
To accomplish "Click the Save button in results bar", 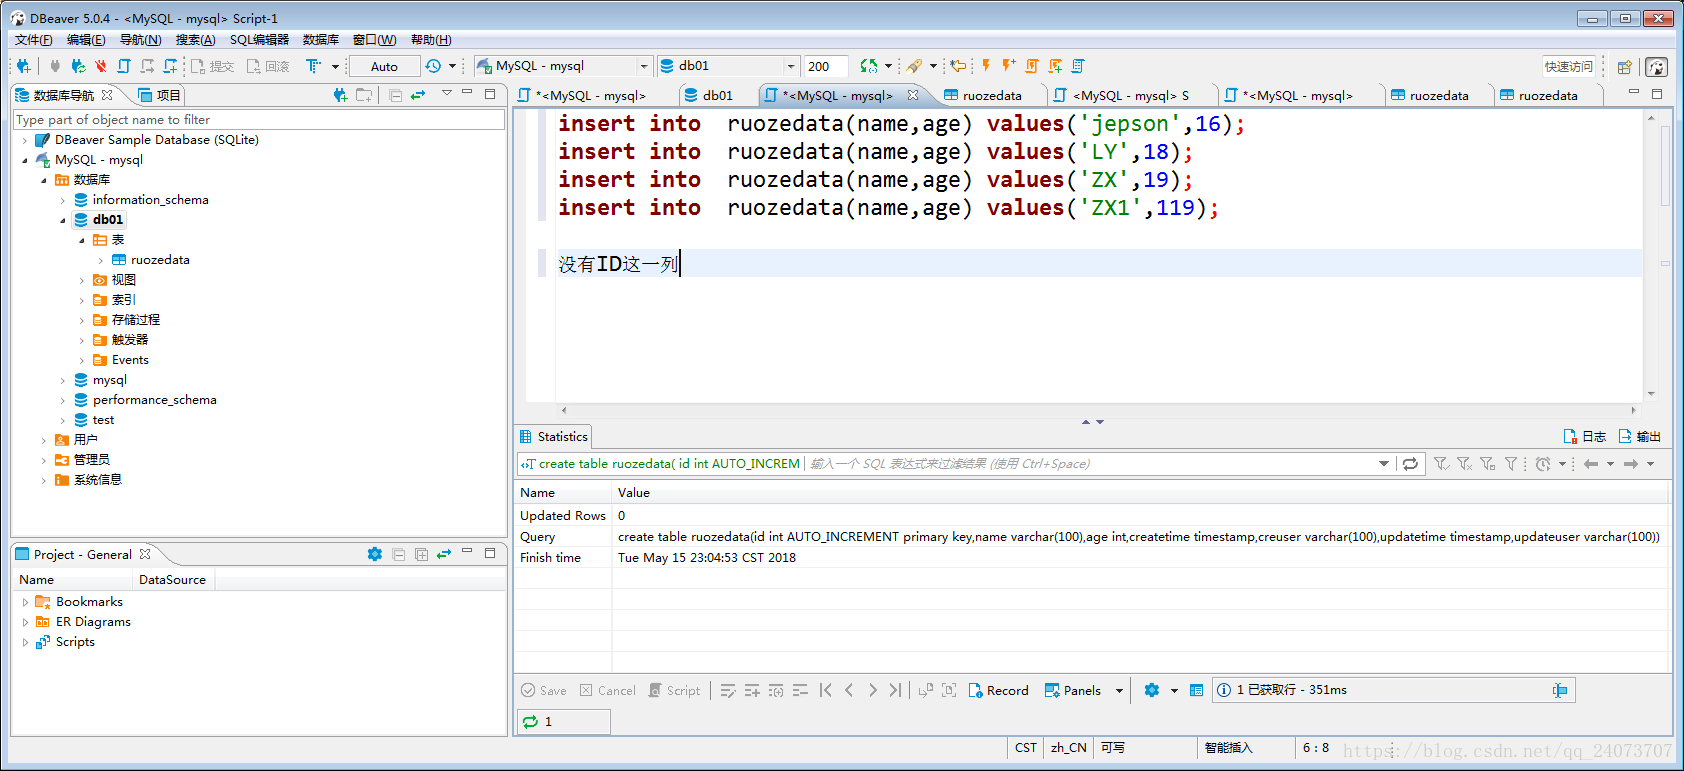I will coord(544,690).
